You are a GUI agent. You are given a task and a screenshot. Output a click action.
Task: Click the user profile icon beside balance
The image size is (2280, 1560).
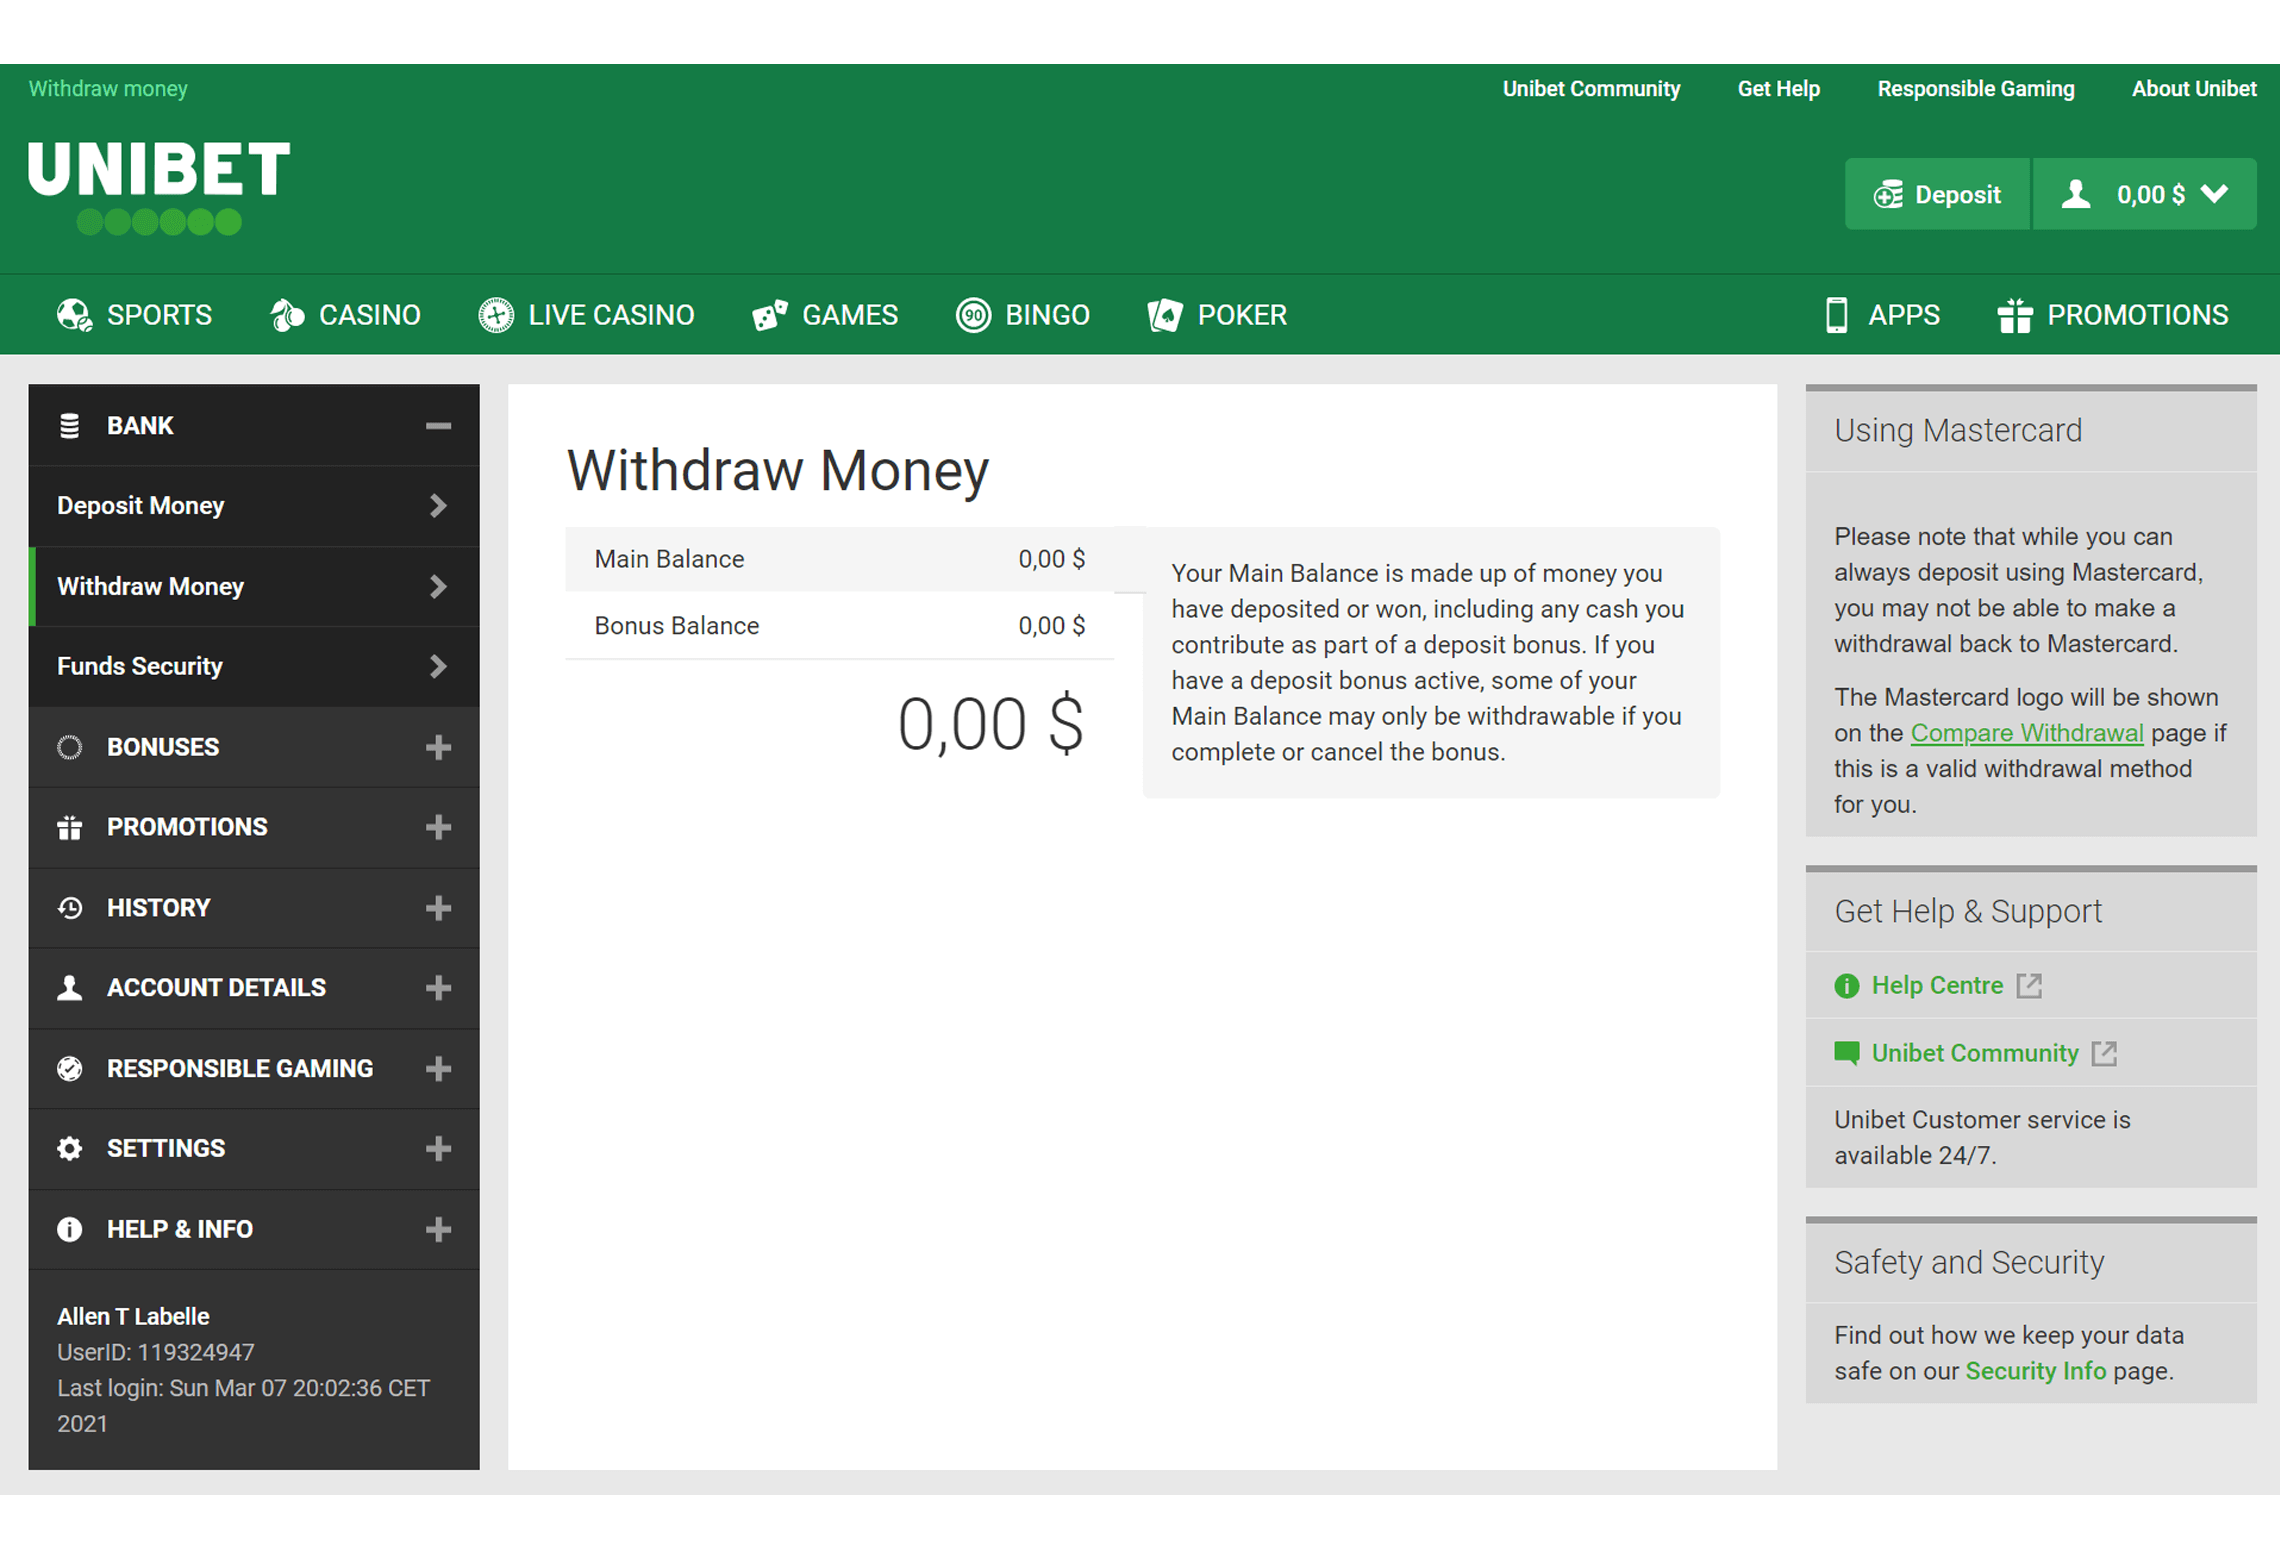2076,194
